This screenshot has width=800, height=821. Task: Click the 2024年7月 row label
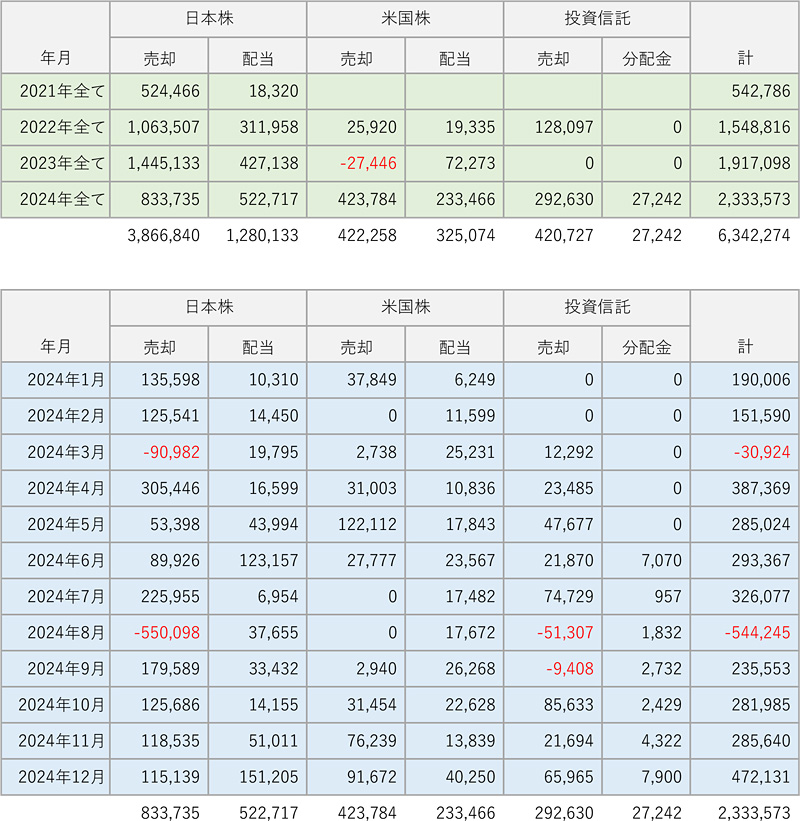coord(66,596)
